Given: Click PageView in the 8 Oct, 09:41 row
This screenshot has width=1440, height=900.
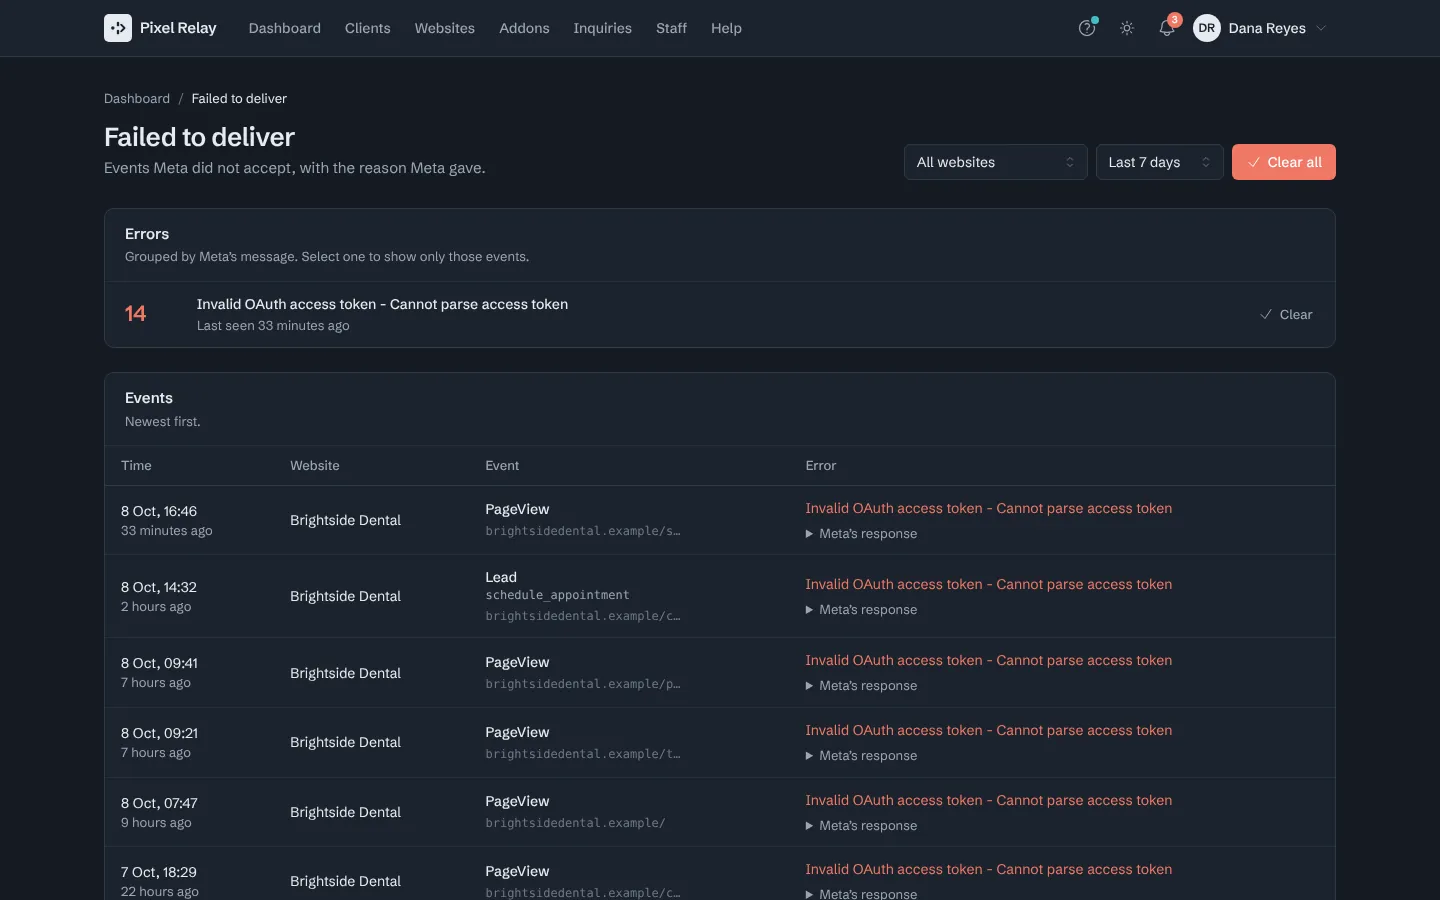Looking at the screenshot, I should pos(517,662).
